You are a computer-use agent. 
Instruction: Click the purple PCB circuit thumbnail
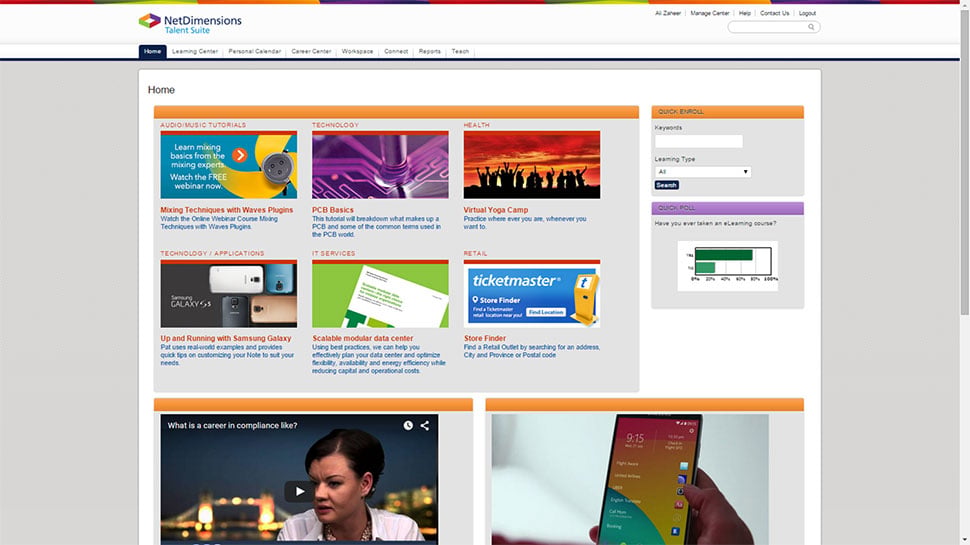coord(380,165)
